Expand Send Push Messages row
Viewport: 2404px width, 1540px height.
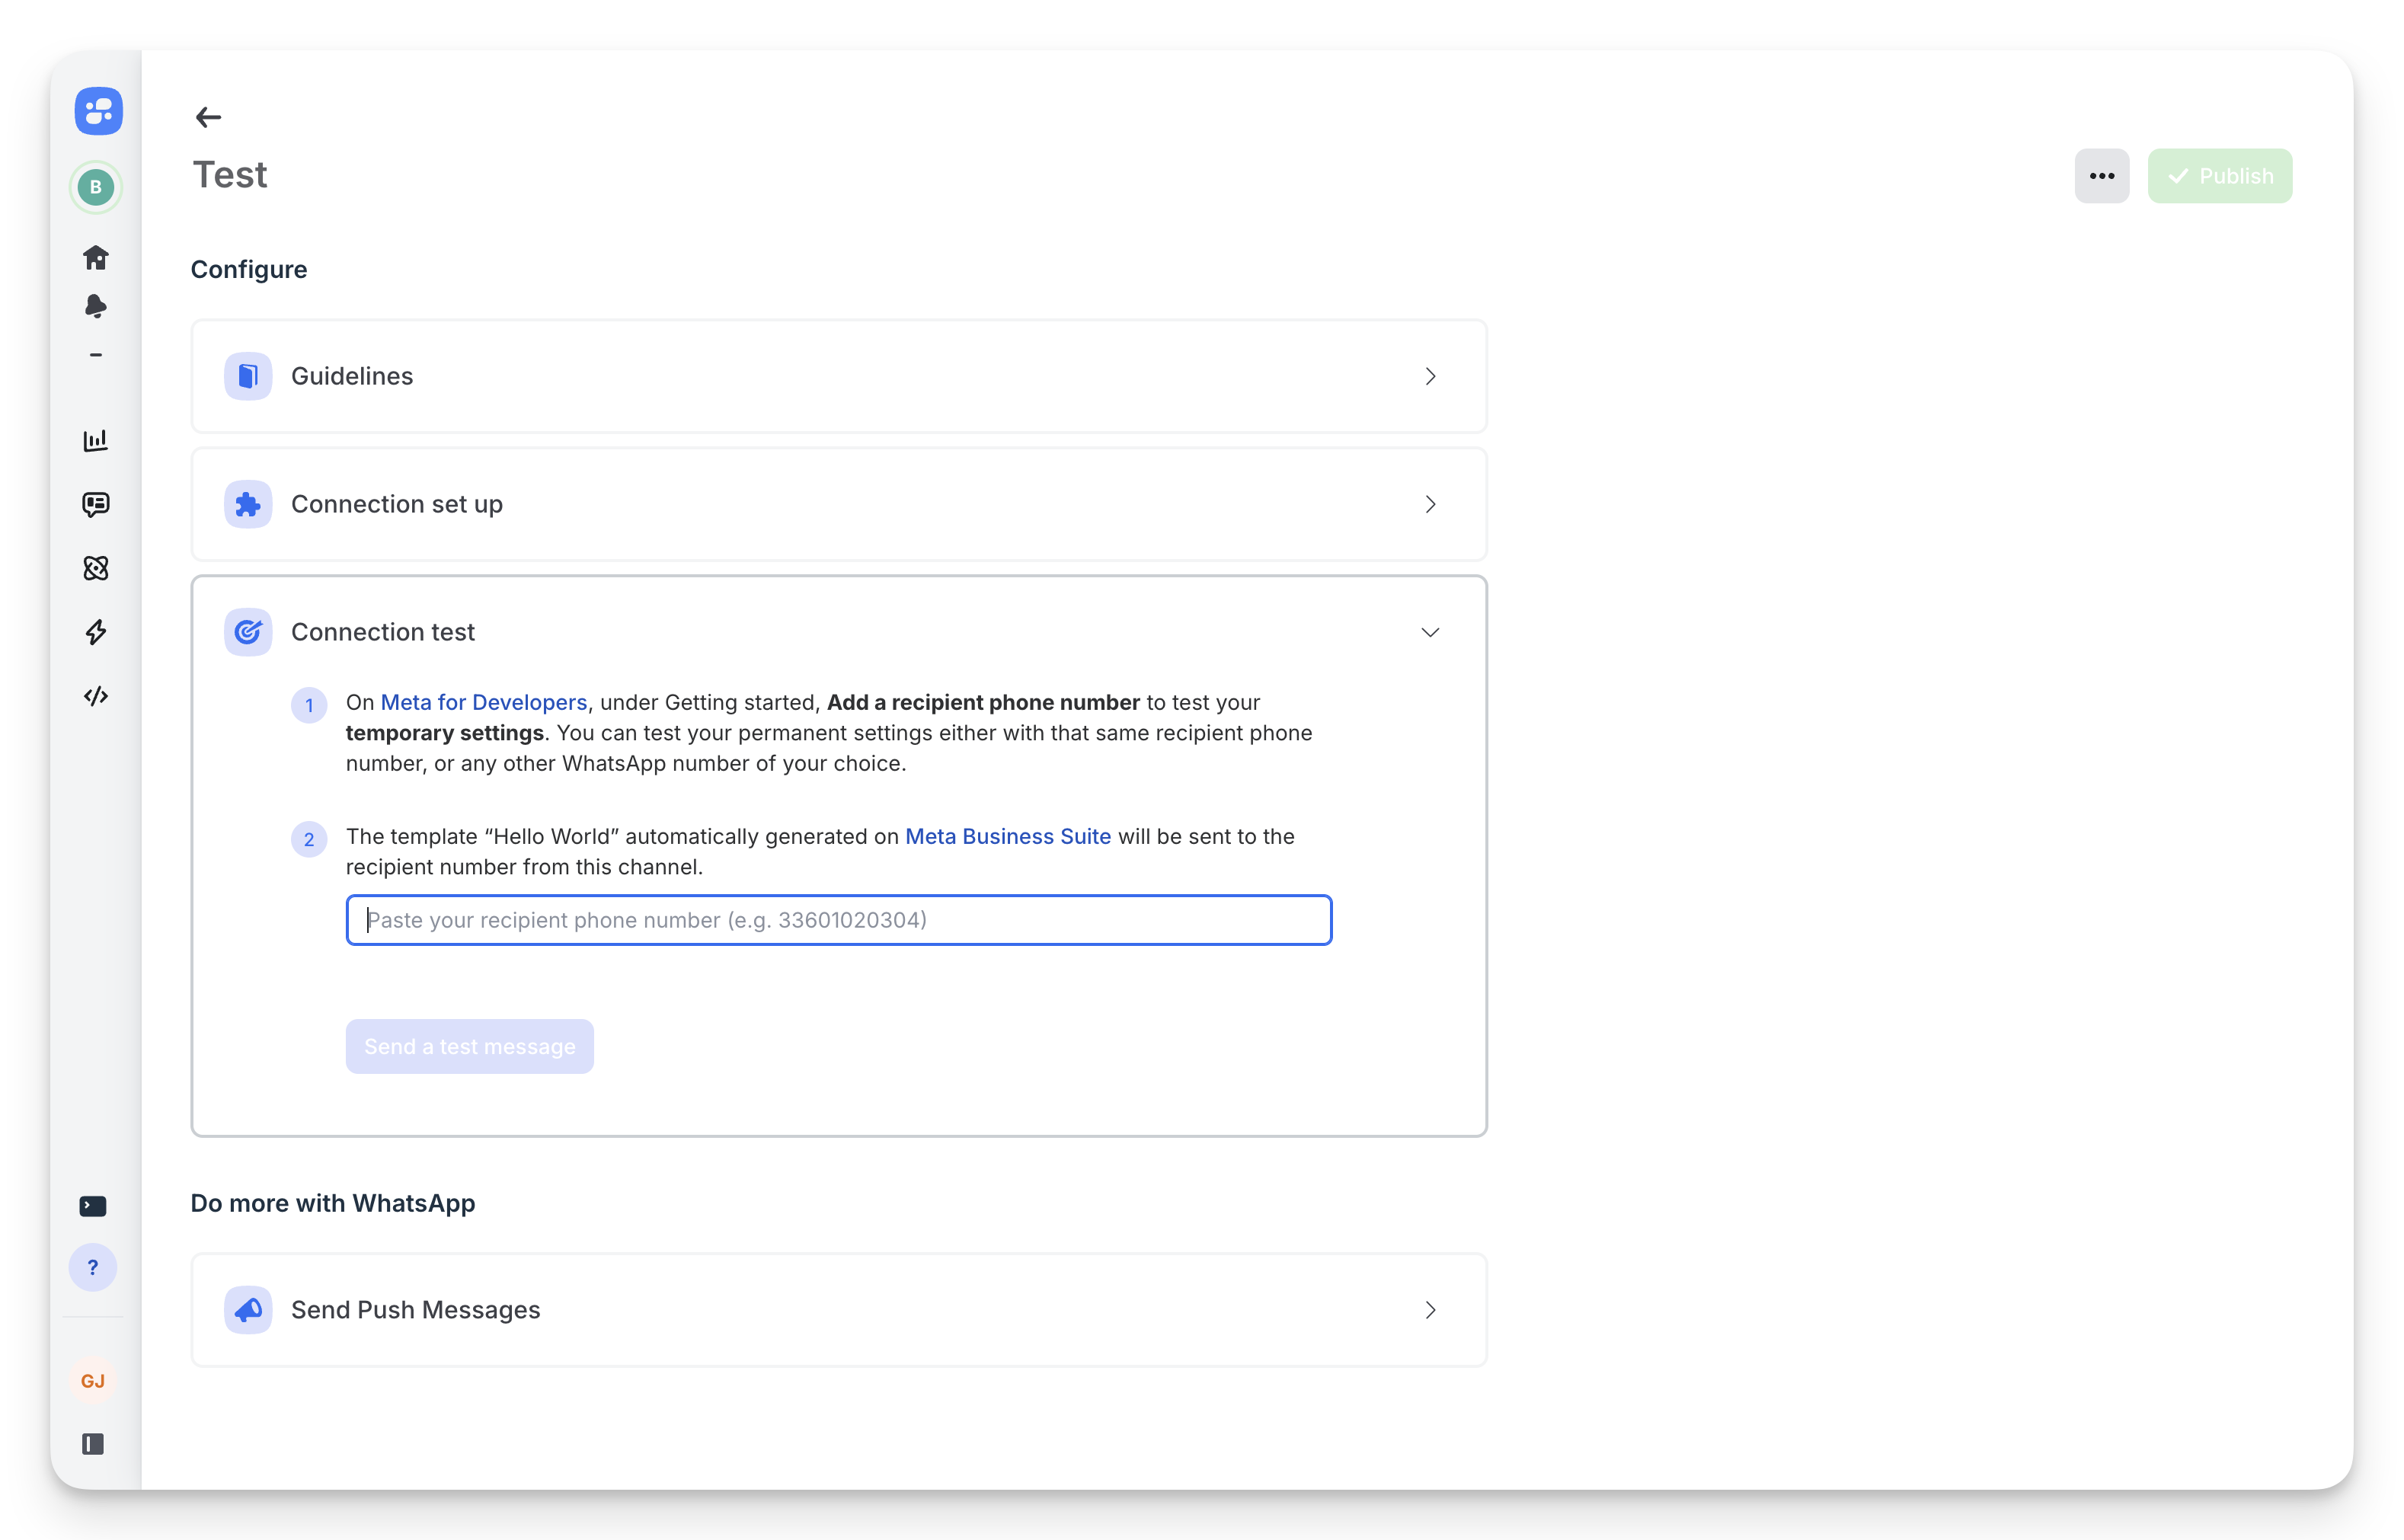click(838, 1310)
